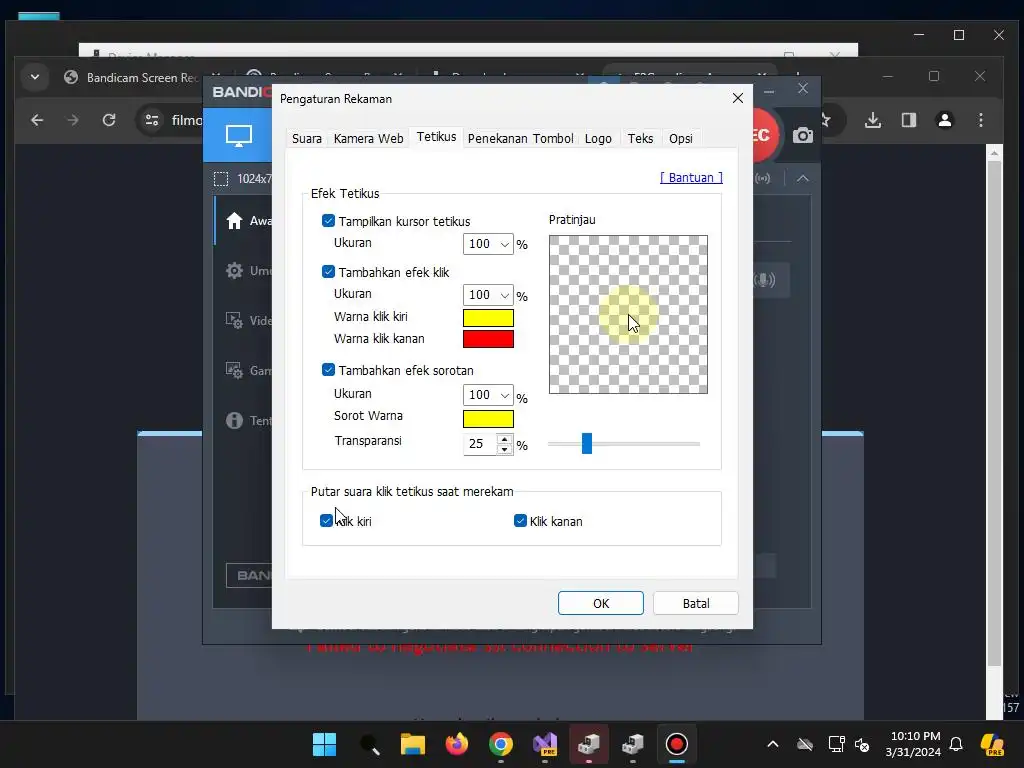Open Bandicam general settings gear icon
The width and height of the screenshot is (1024, 768).
[x=234, y=270]
